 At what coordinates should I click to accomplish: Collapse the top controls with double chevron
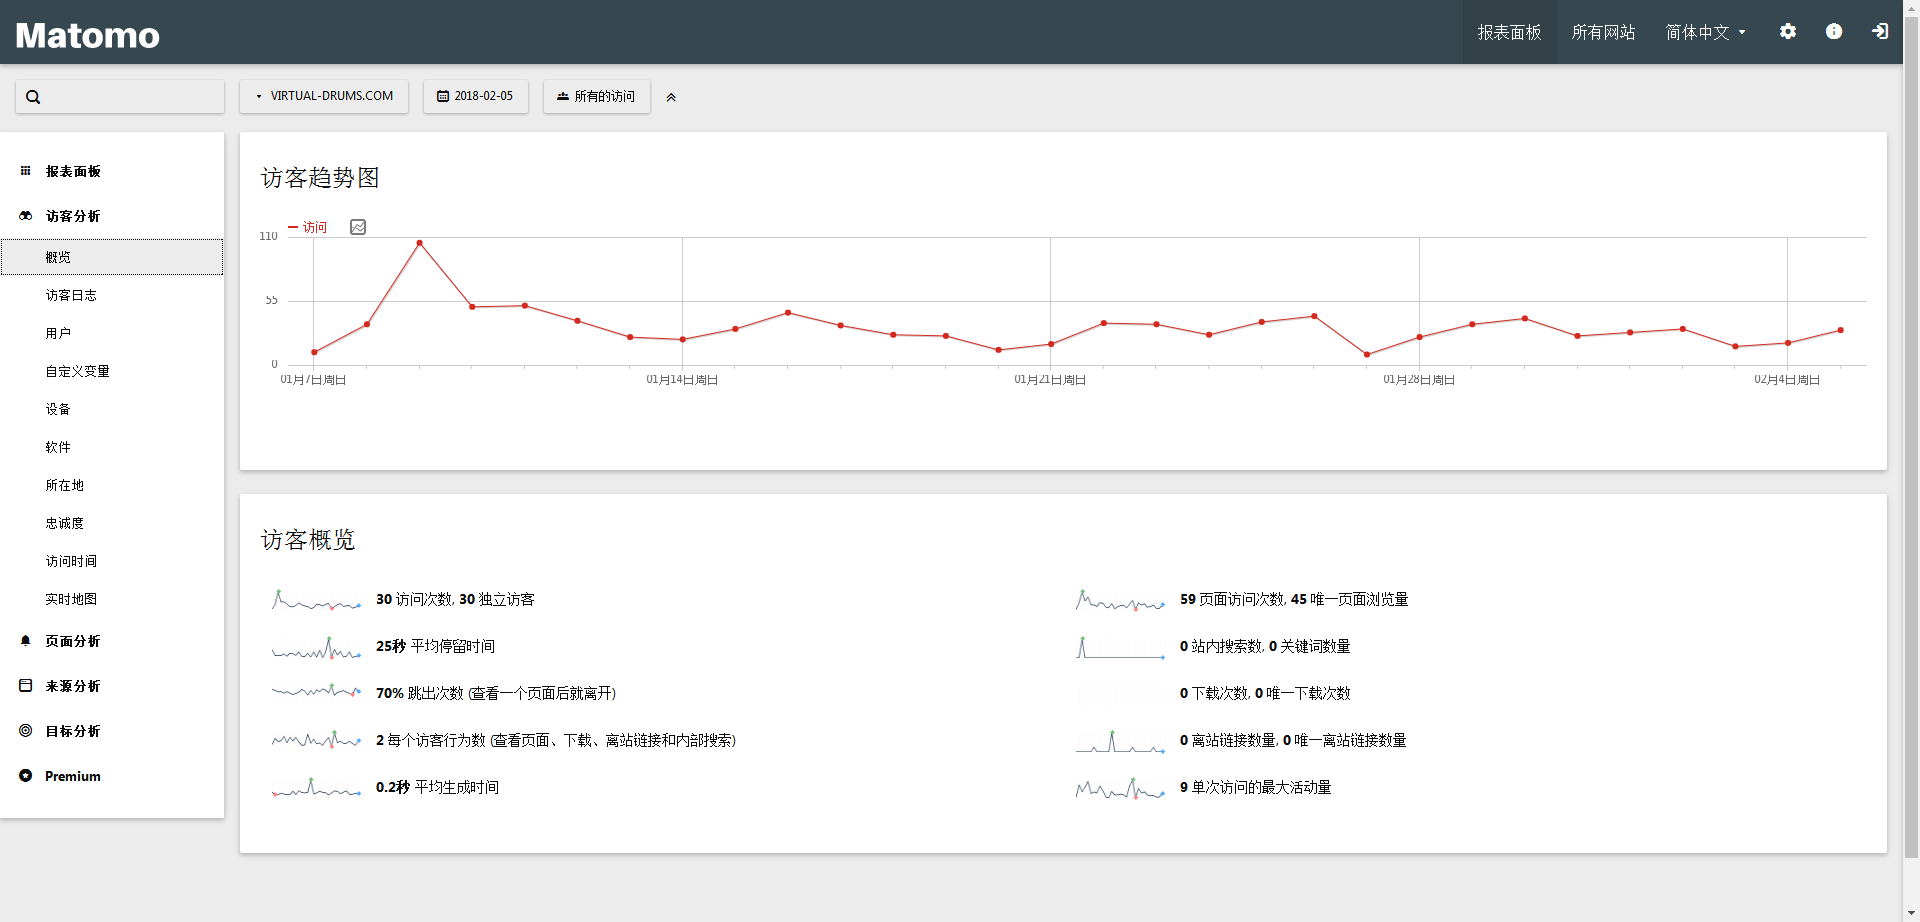click(671, 97)
